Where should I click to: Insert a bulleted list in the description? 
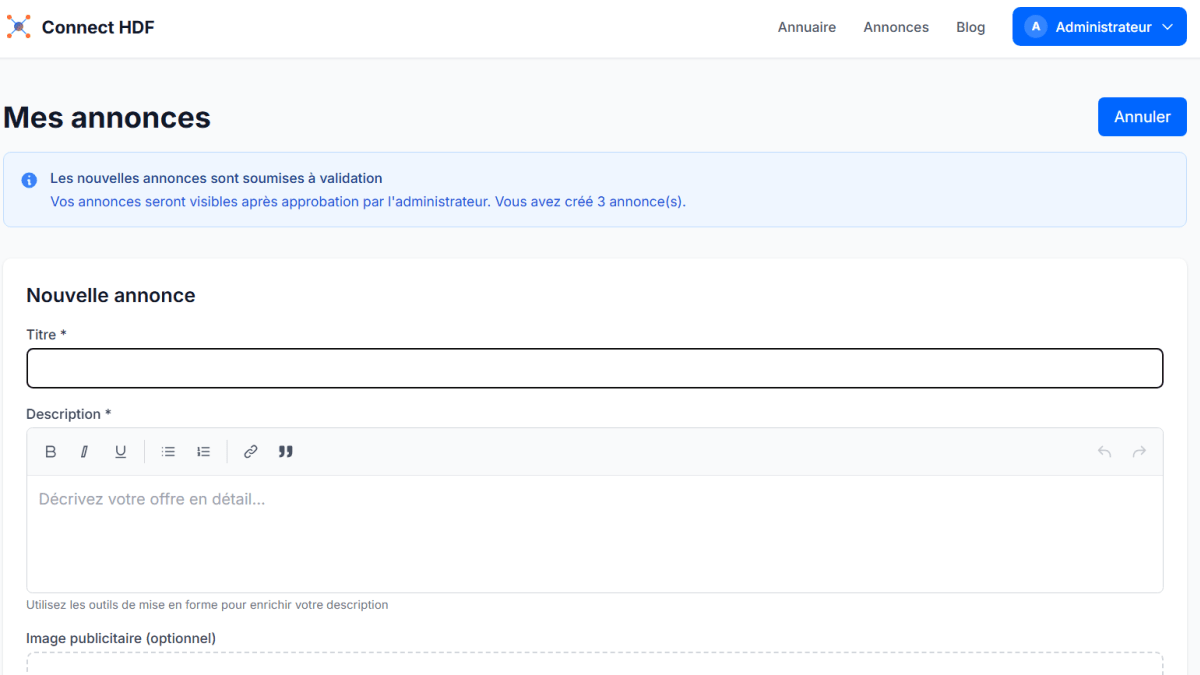tap(168, 451)
